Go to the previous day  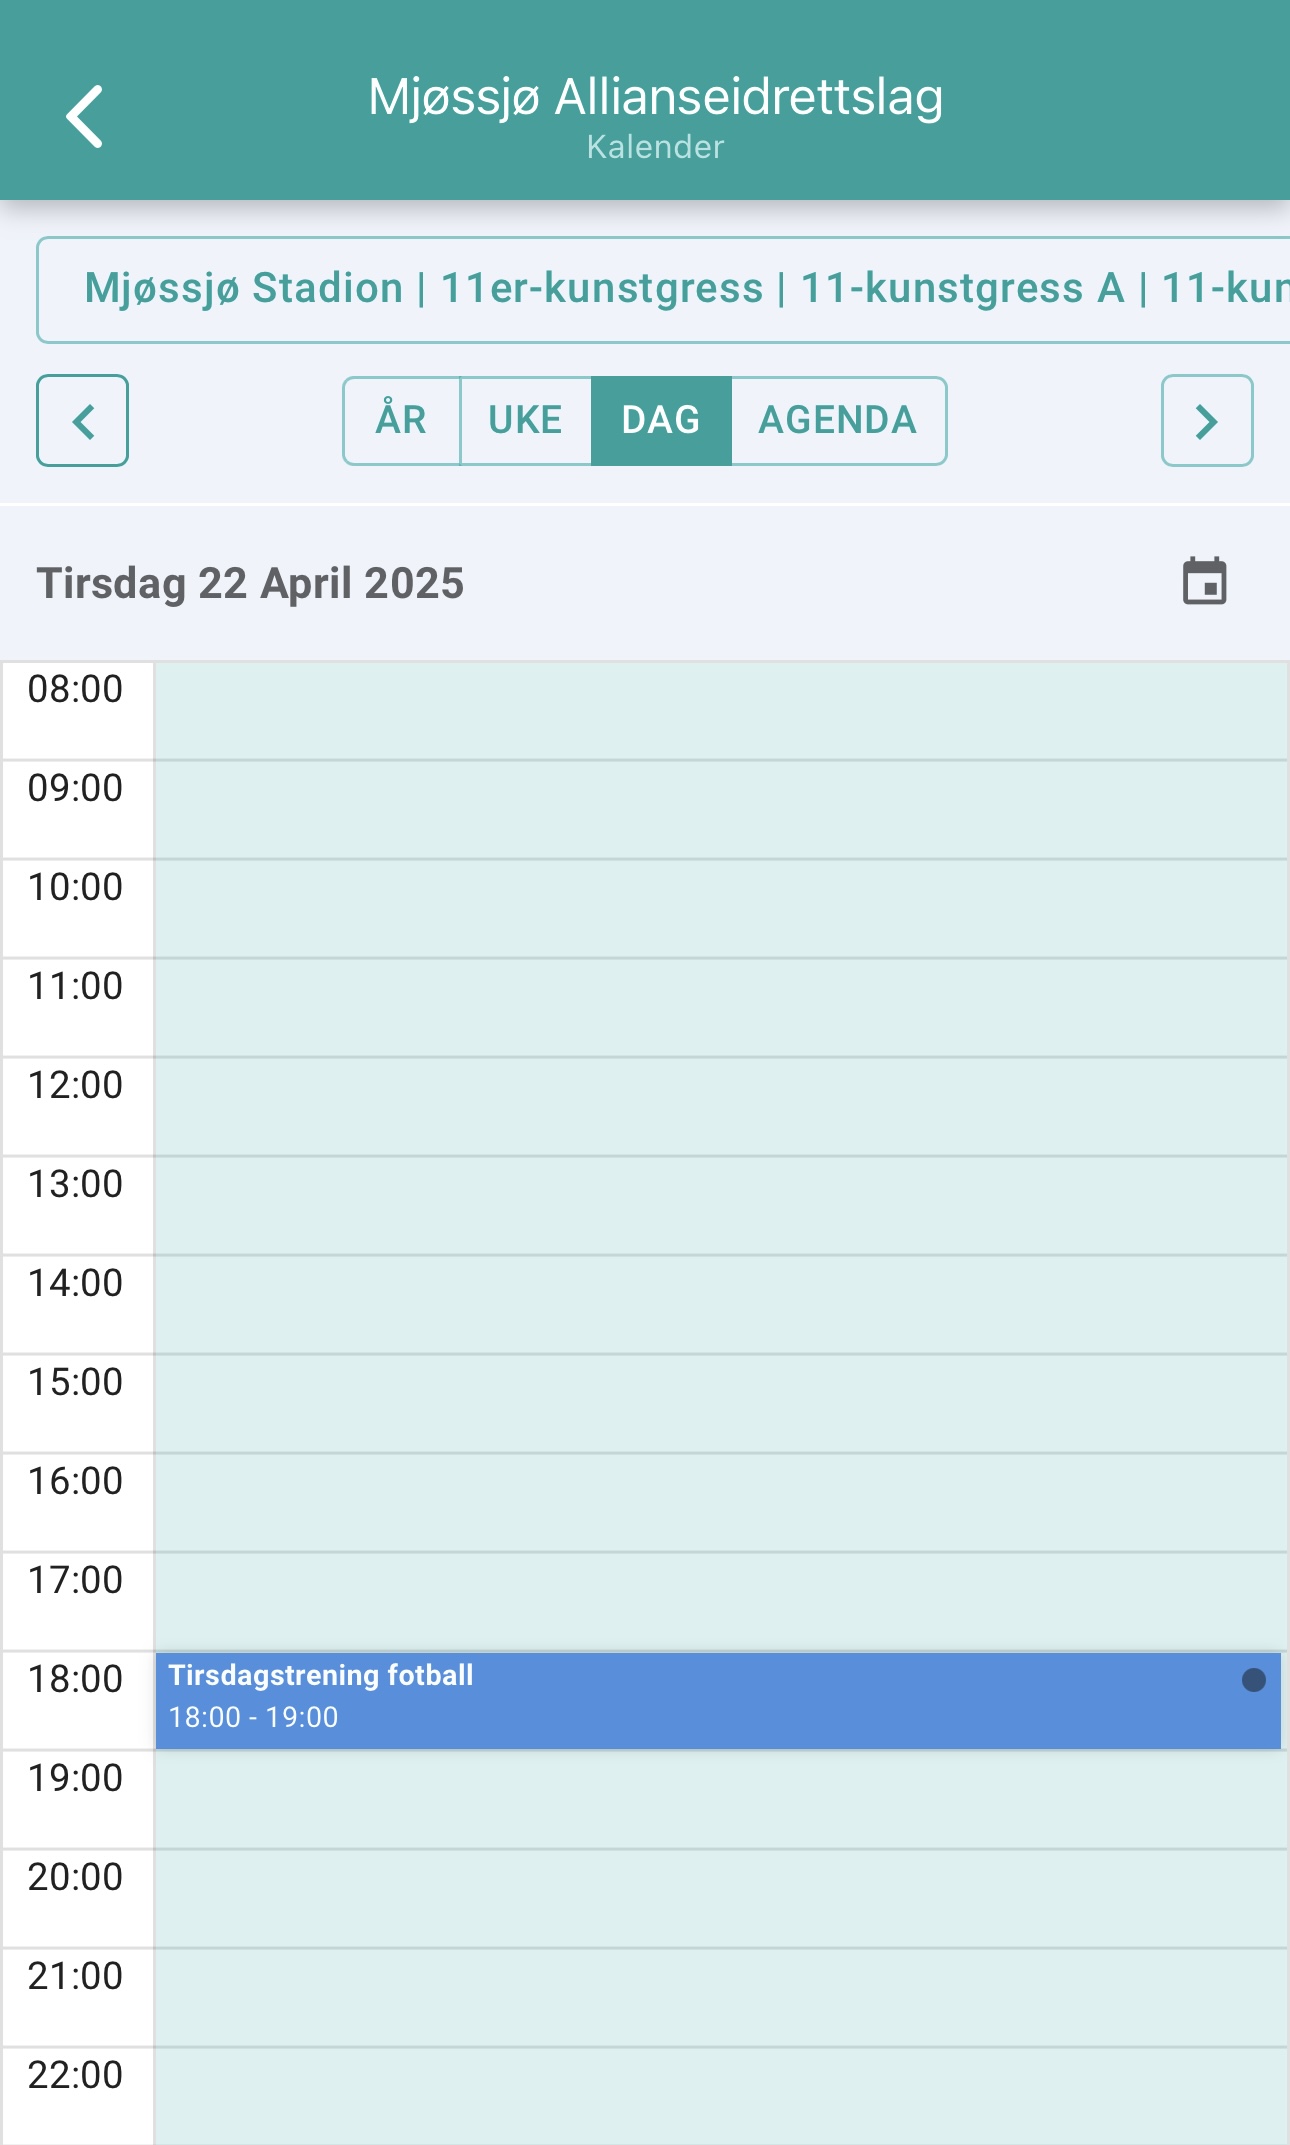click(82, 420)
